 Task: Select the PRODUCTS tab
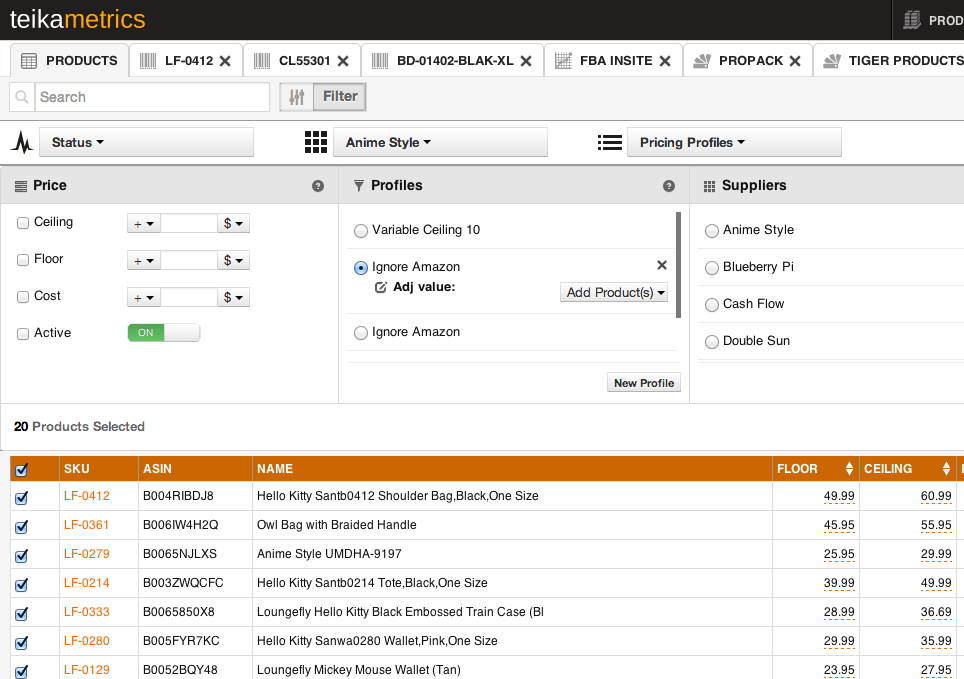[x=68, y=60]
